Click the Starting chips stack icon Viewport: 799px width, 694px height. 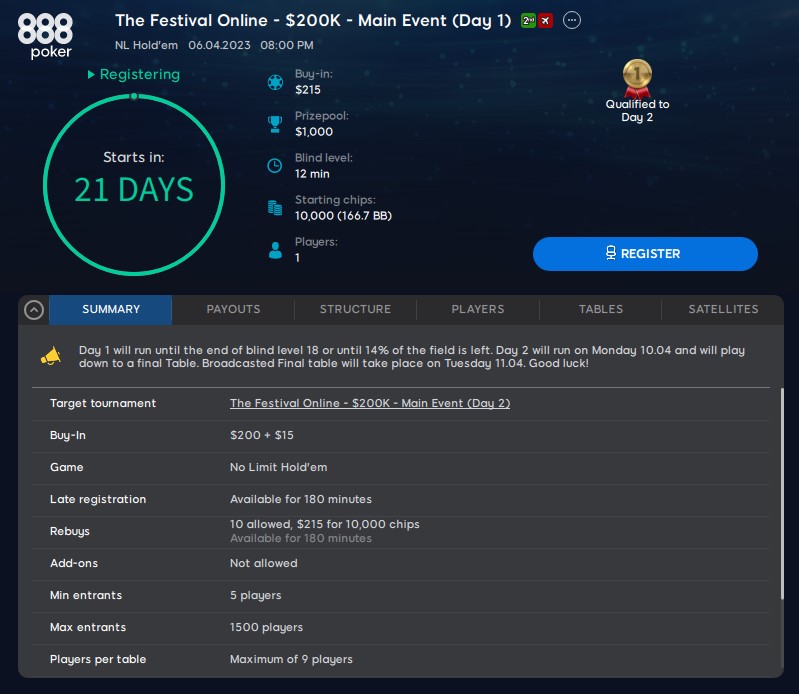click(275, 207)
